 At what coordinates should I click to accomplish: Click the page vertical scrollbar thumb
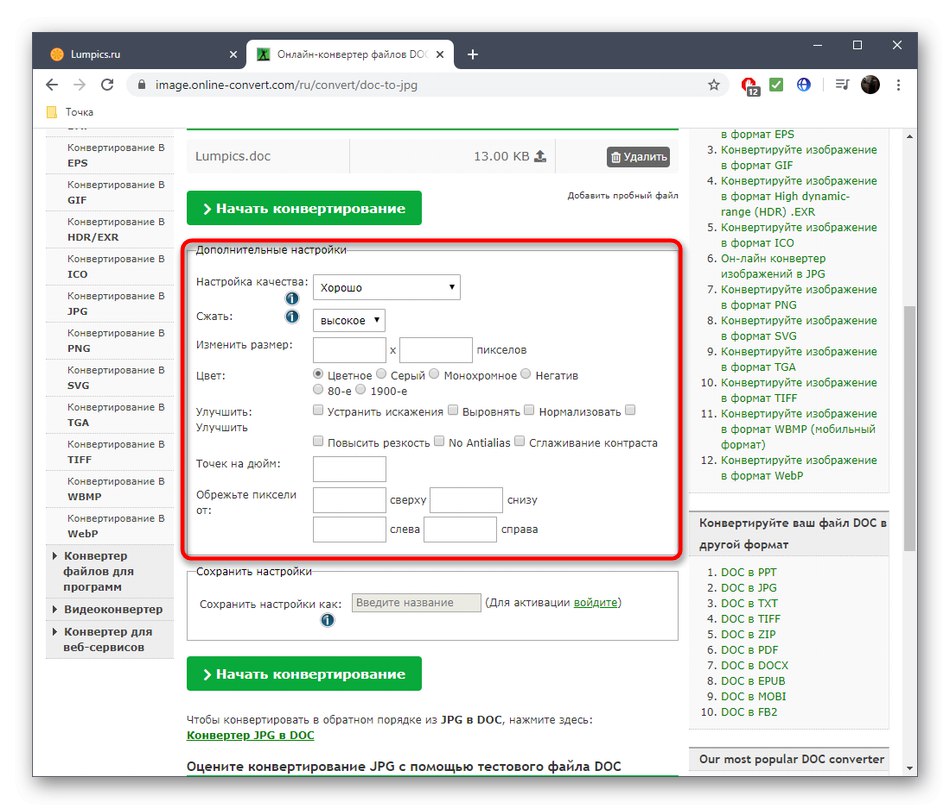point(909,428)
